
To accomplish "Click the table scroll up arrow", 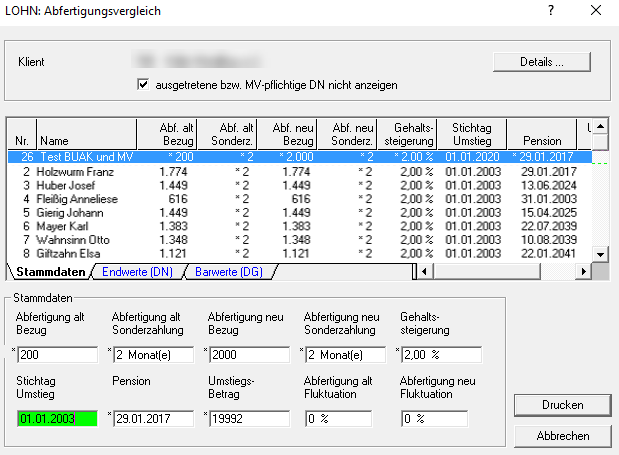I will click(x=600, y=127).
